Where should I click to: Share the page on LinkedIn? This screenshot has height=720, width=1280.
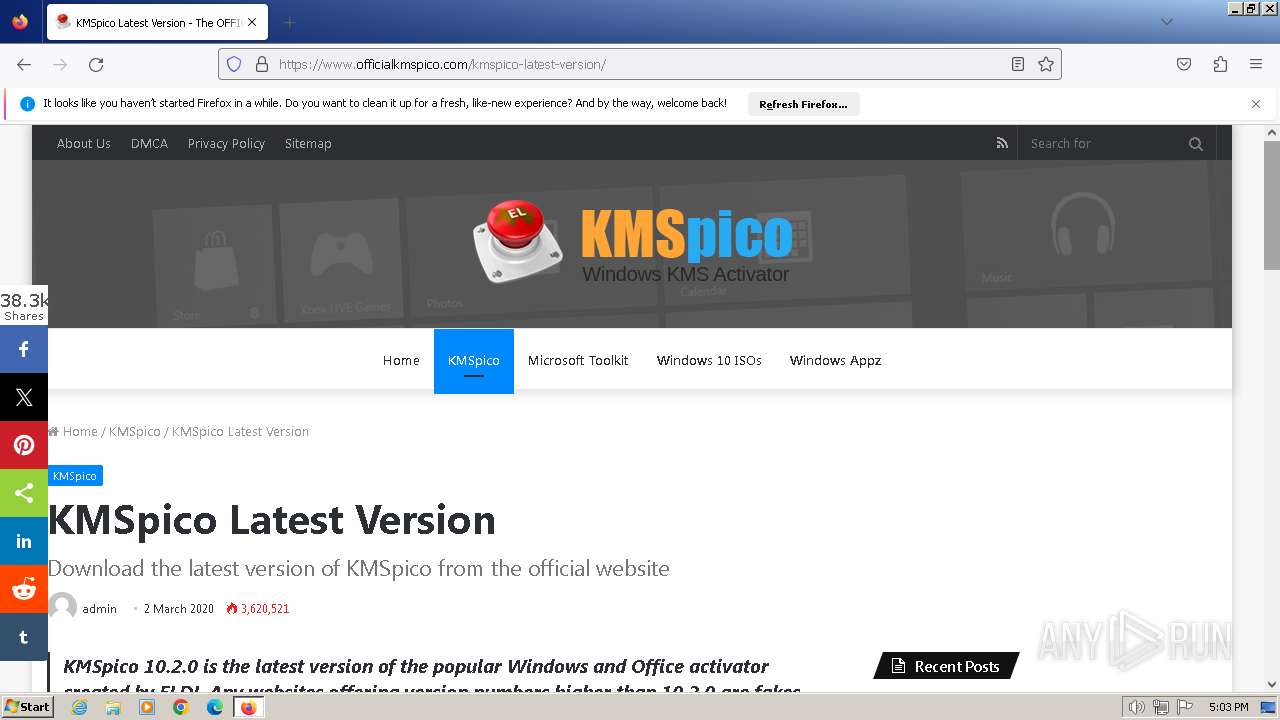click(x=24, y=541)
